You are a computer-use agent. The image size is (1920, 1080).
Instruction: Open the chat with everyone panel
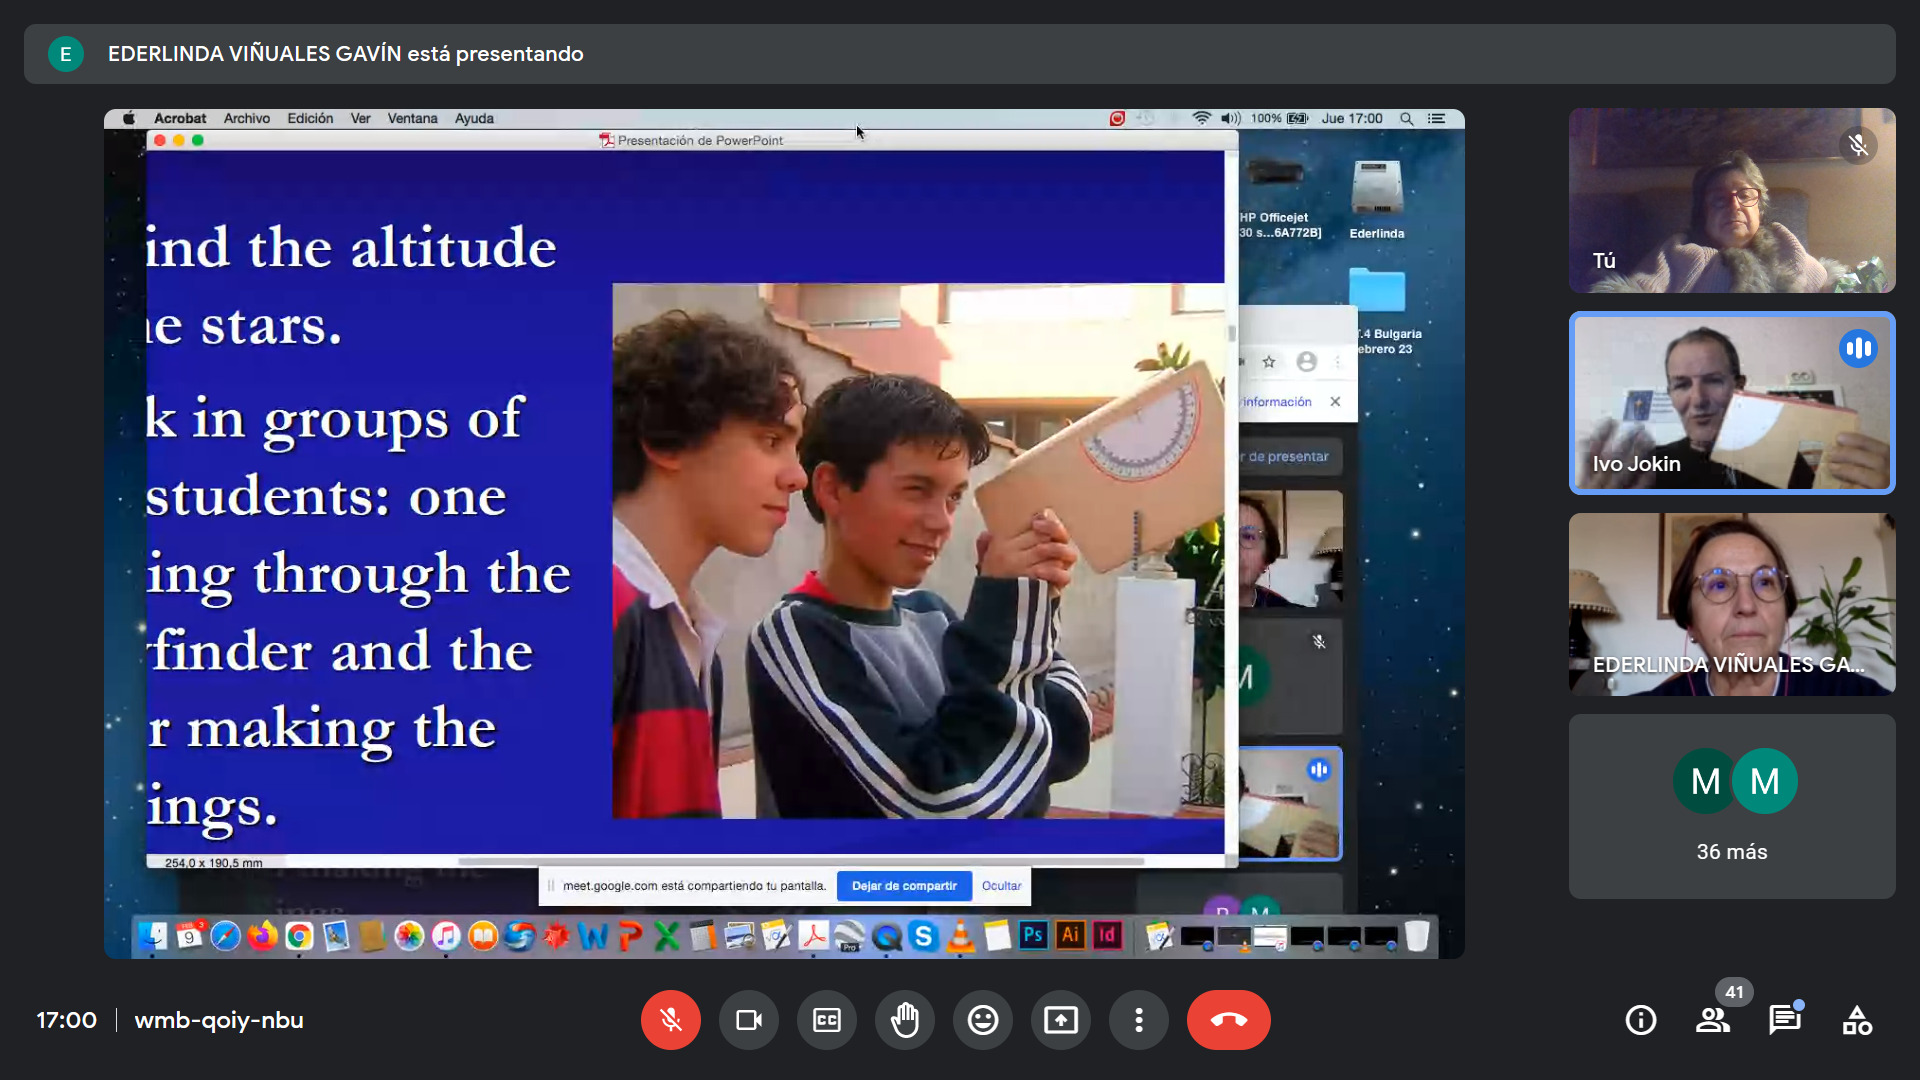click(1785, 1020)
